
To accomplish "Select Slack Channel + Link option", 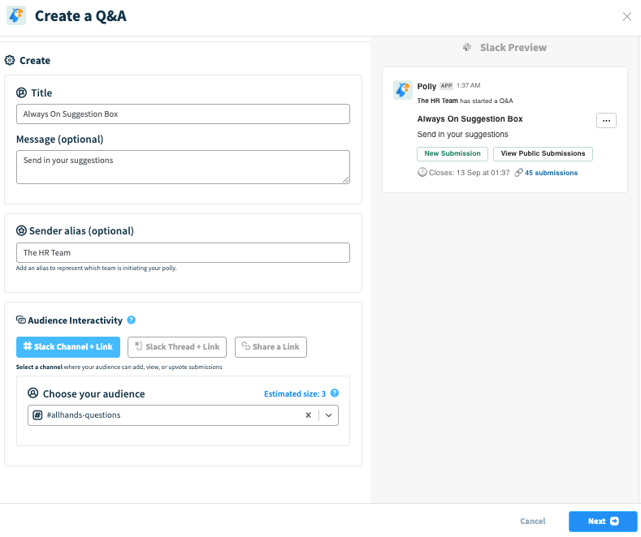I will tap(68, 347).
